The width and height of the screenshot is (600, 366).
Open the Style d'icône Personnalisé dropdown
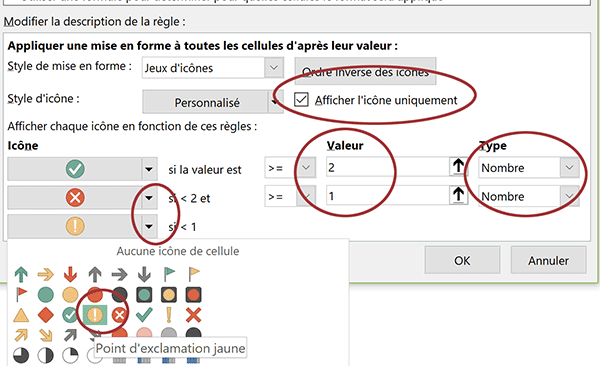coord(275,102)
